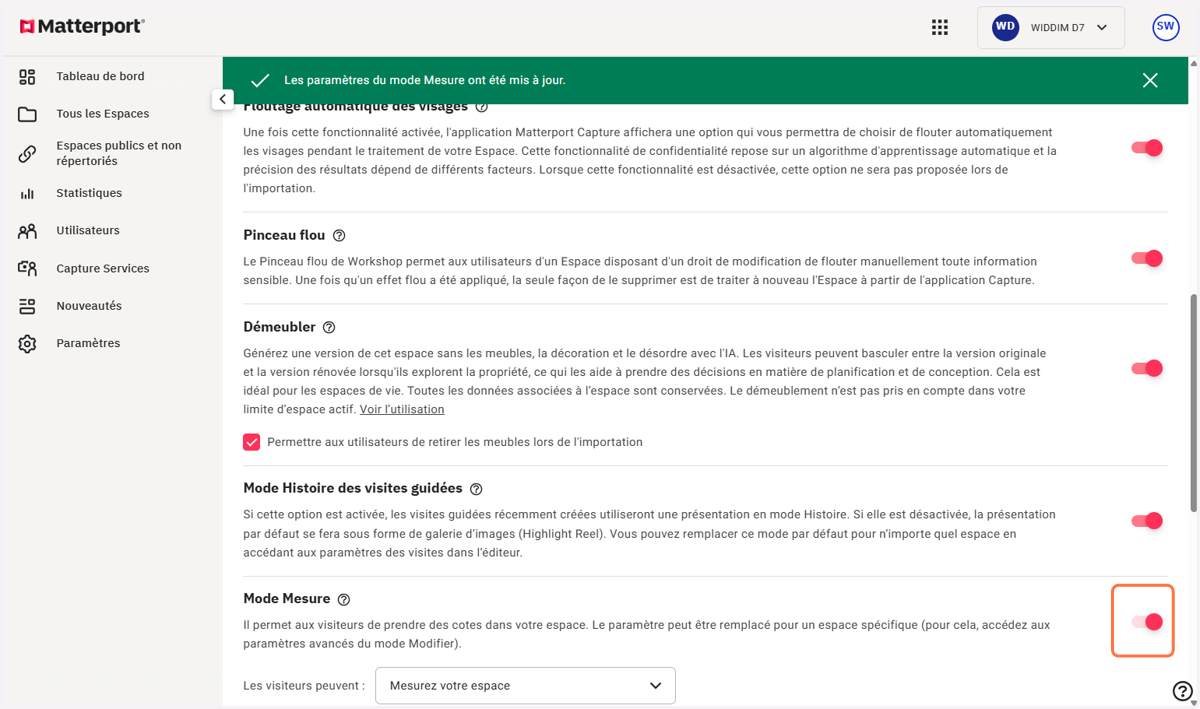Disable the Démeubler switch
Viewport: 1200px width, 709px height.
point(1147,368)
